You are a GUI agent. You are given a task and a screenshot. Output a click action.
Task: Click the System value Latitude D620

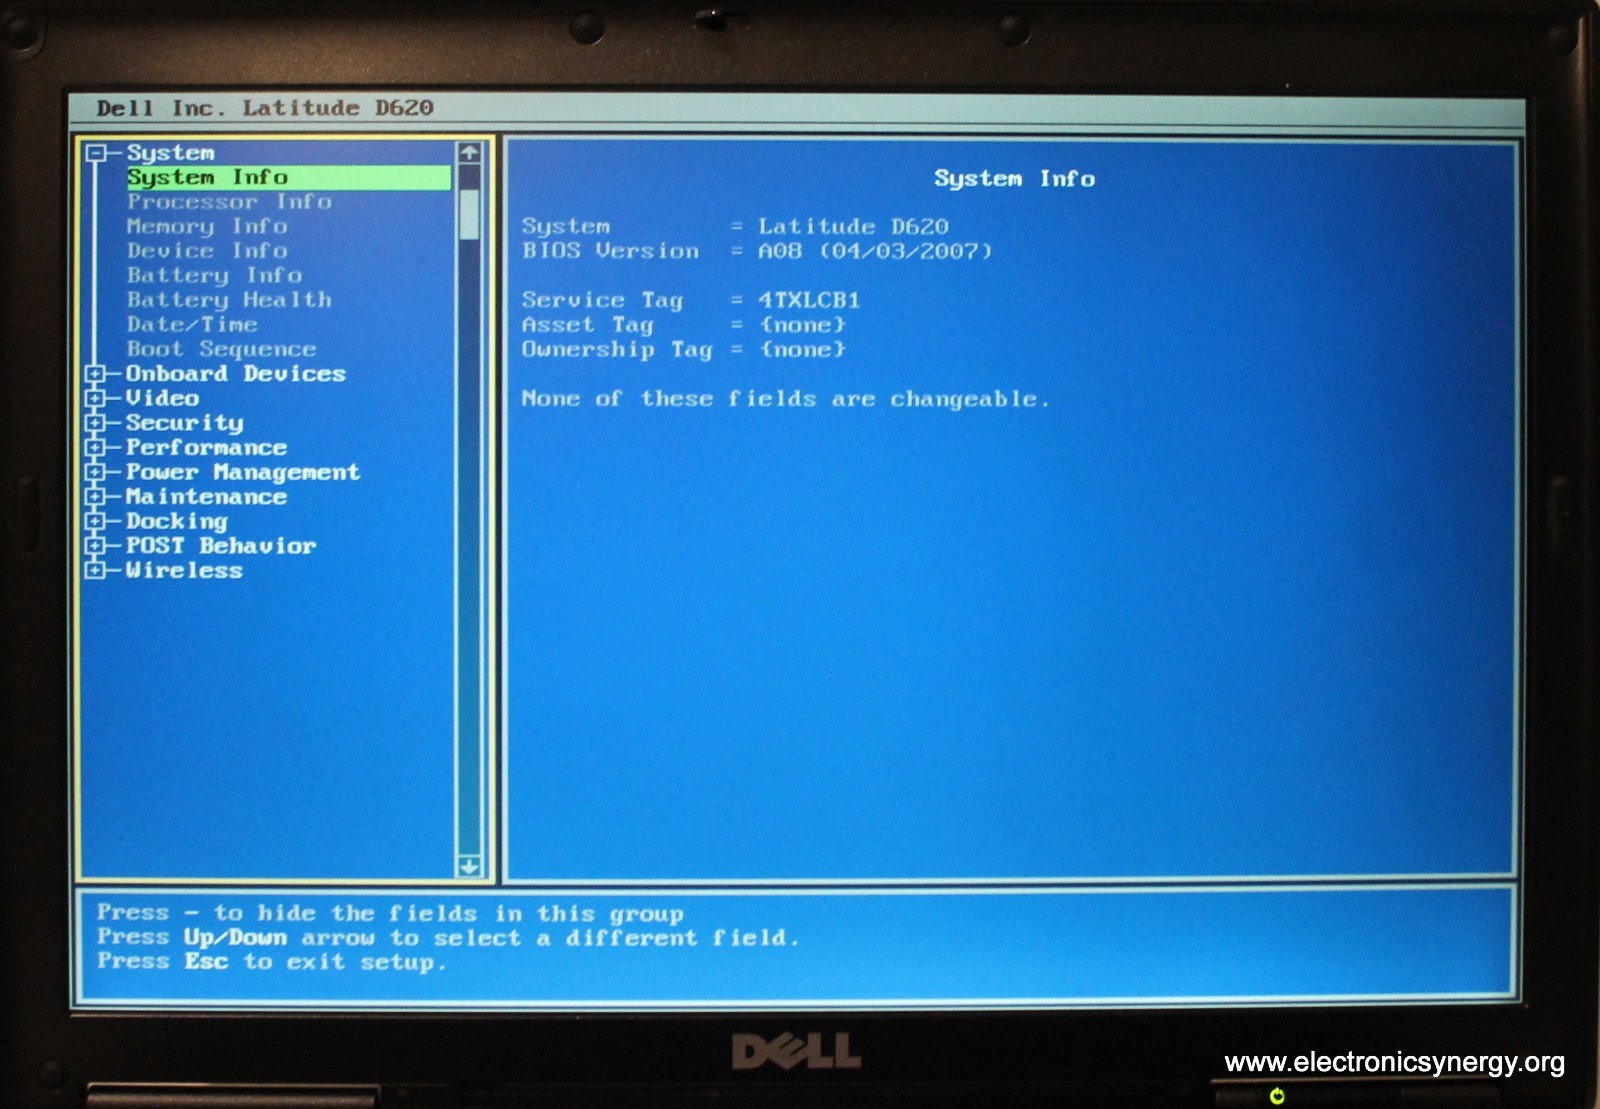point(853,227)
